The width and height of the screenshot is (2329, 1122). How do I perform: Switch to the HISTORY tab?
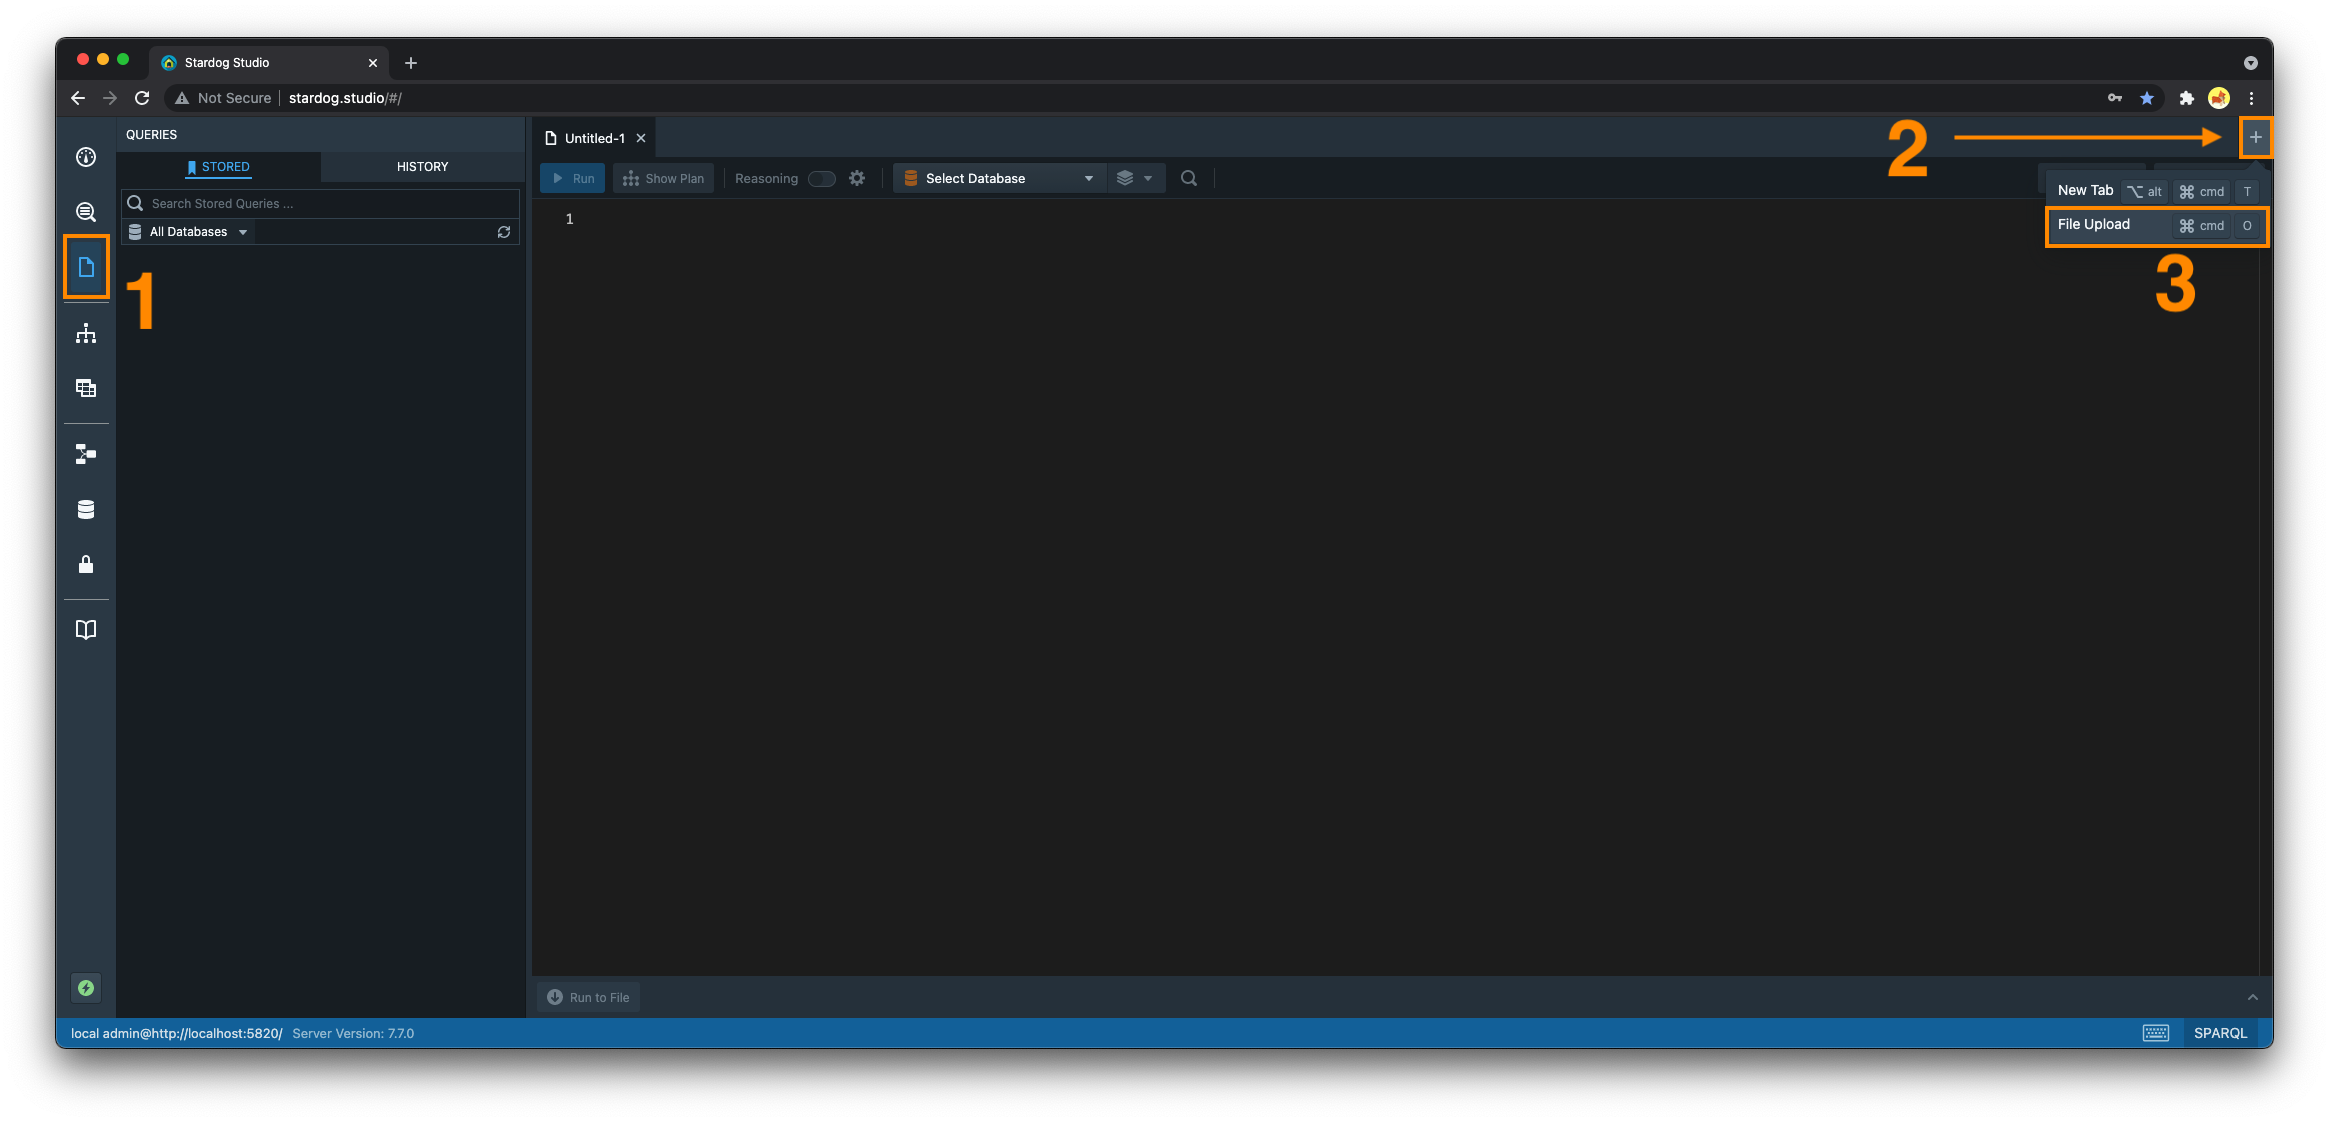[422, 167]
